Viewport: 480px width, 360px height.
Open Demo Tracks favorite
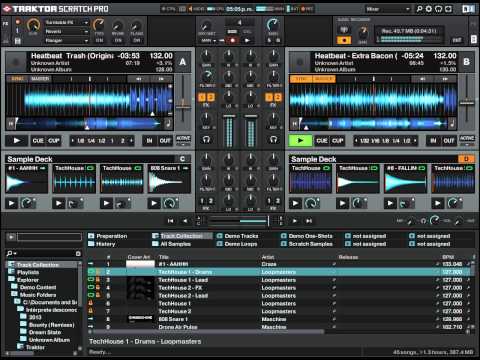[x=241, y=236]
